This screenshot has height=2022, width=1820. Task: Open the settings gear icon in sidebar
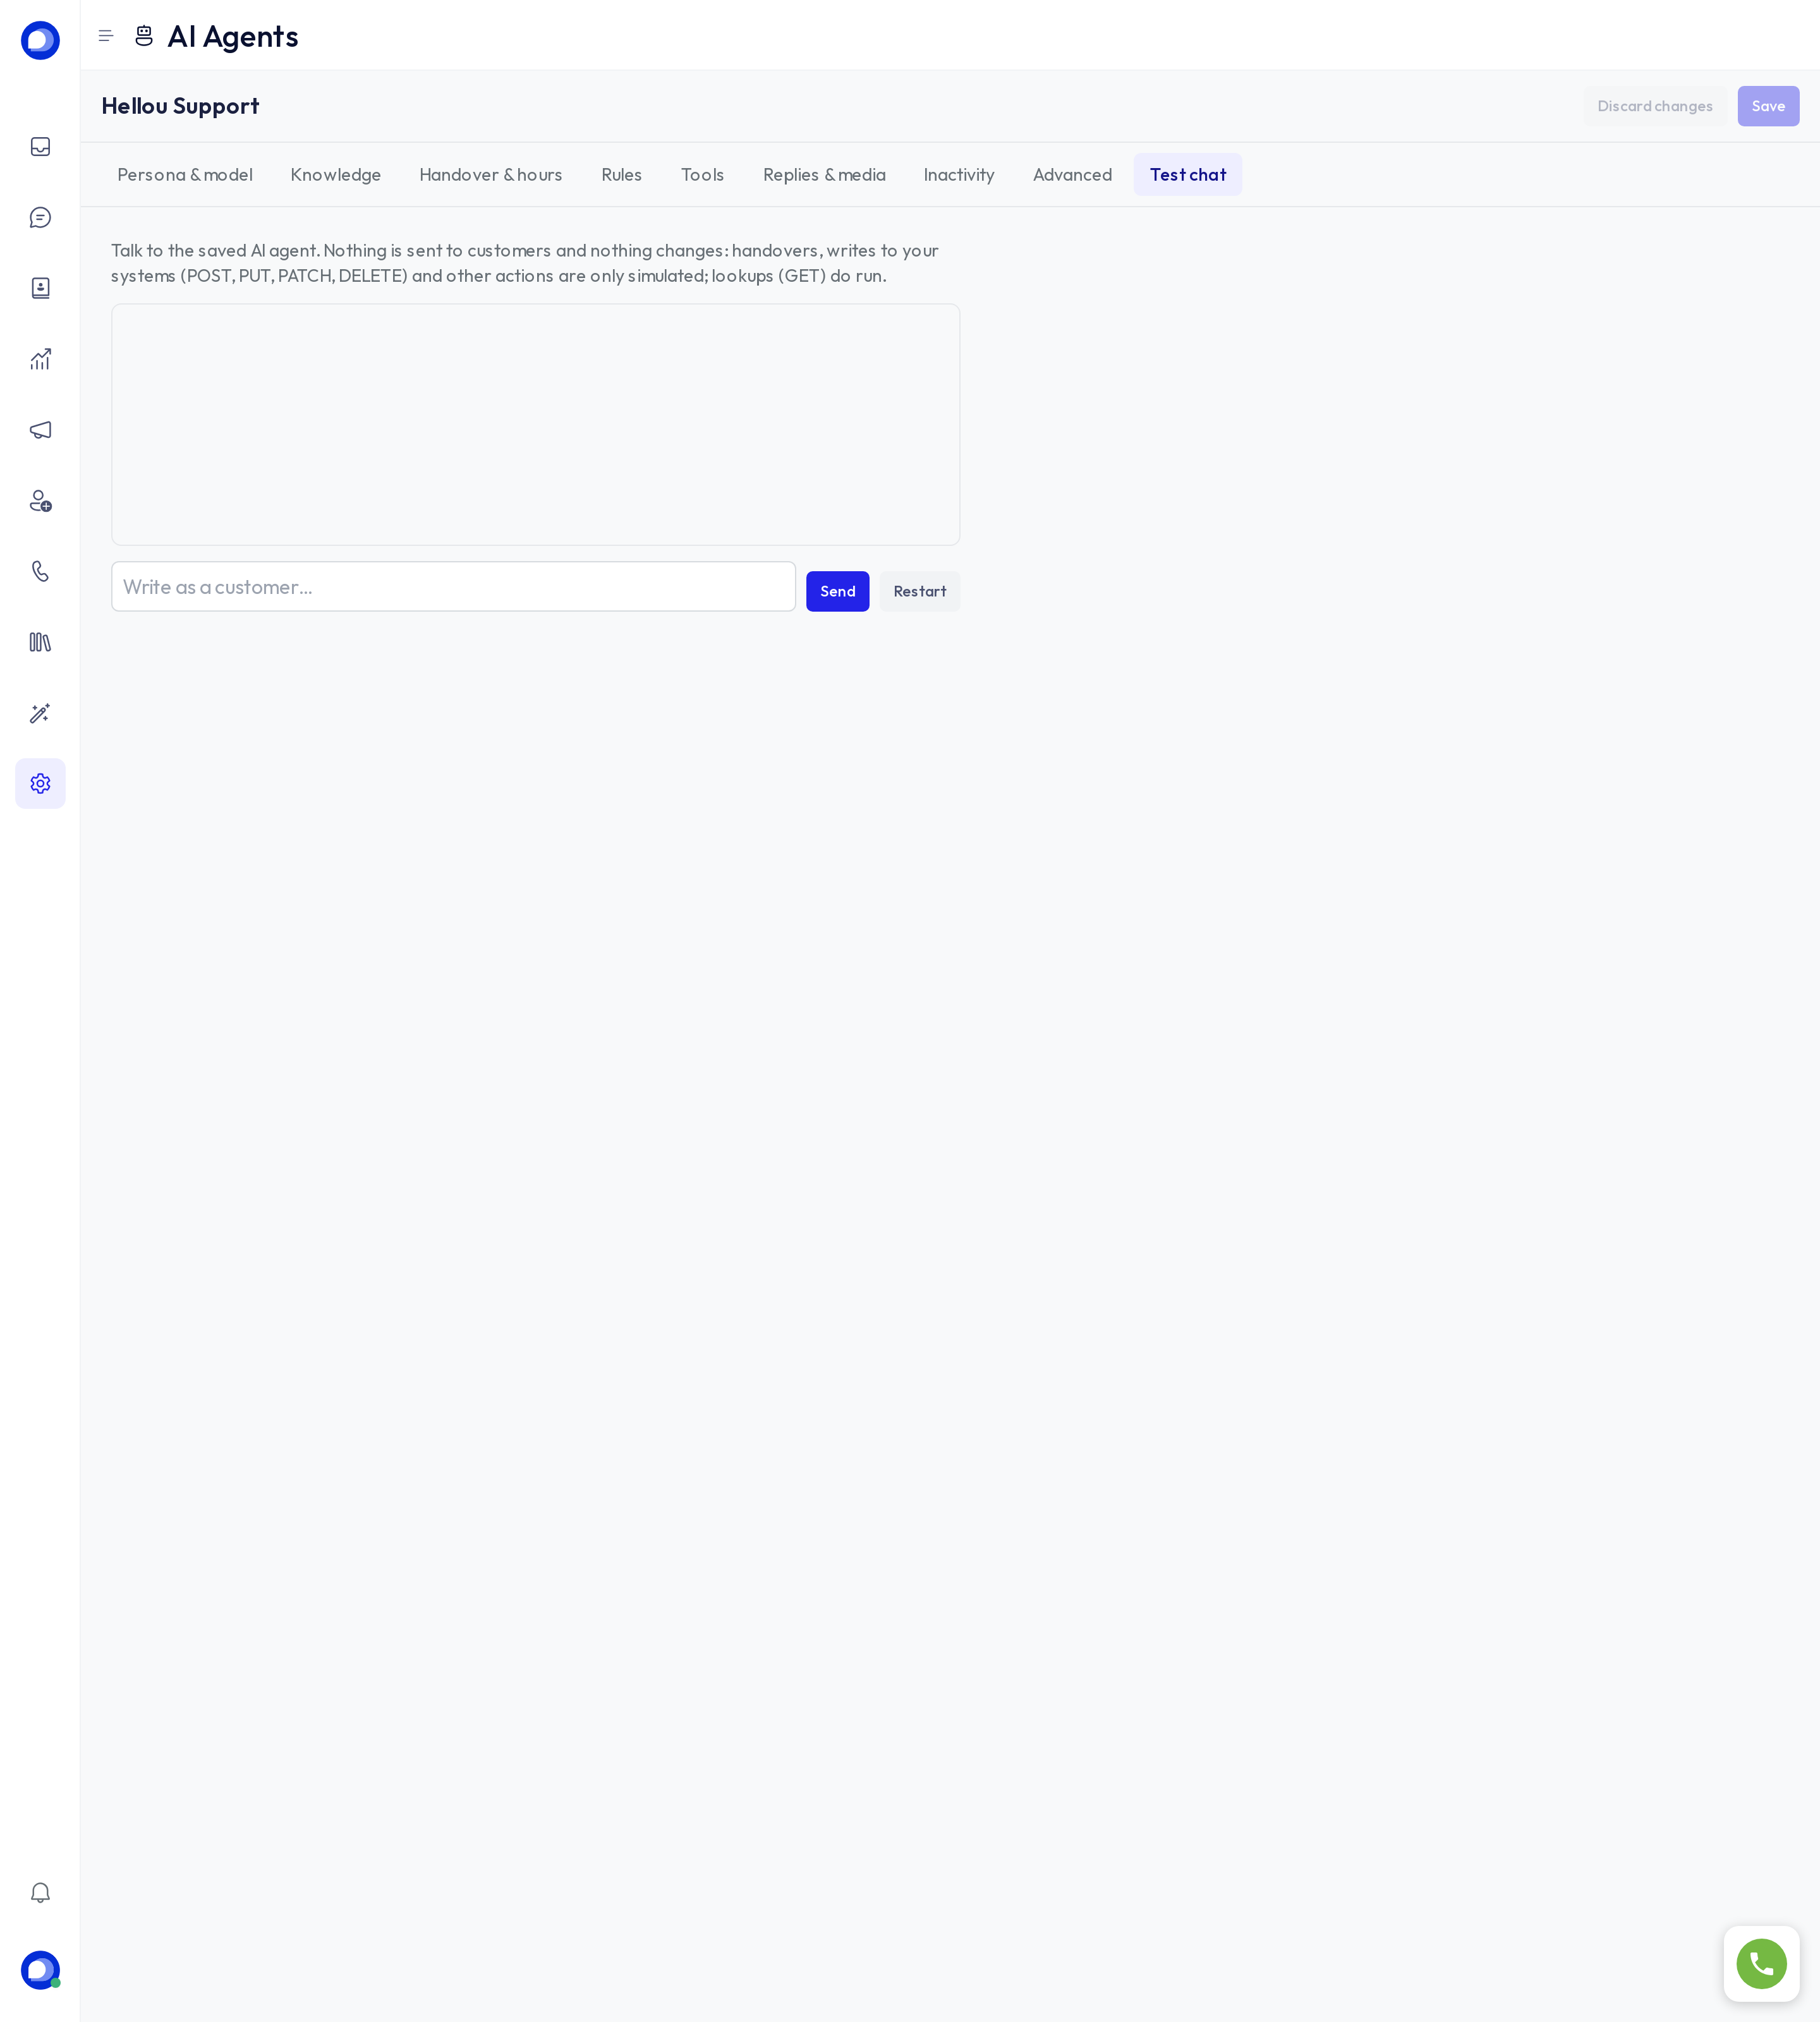click(40, 784)
